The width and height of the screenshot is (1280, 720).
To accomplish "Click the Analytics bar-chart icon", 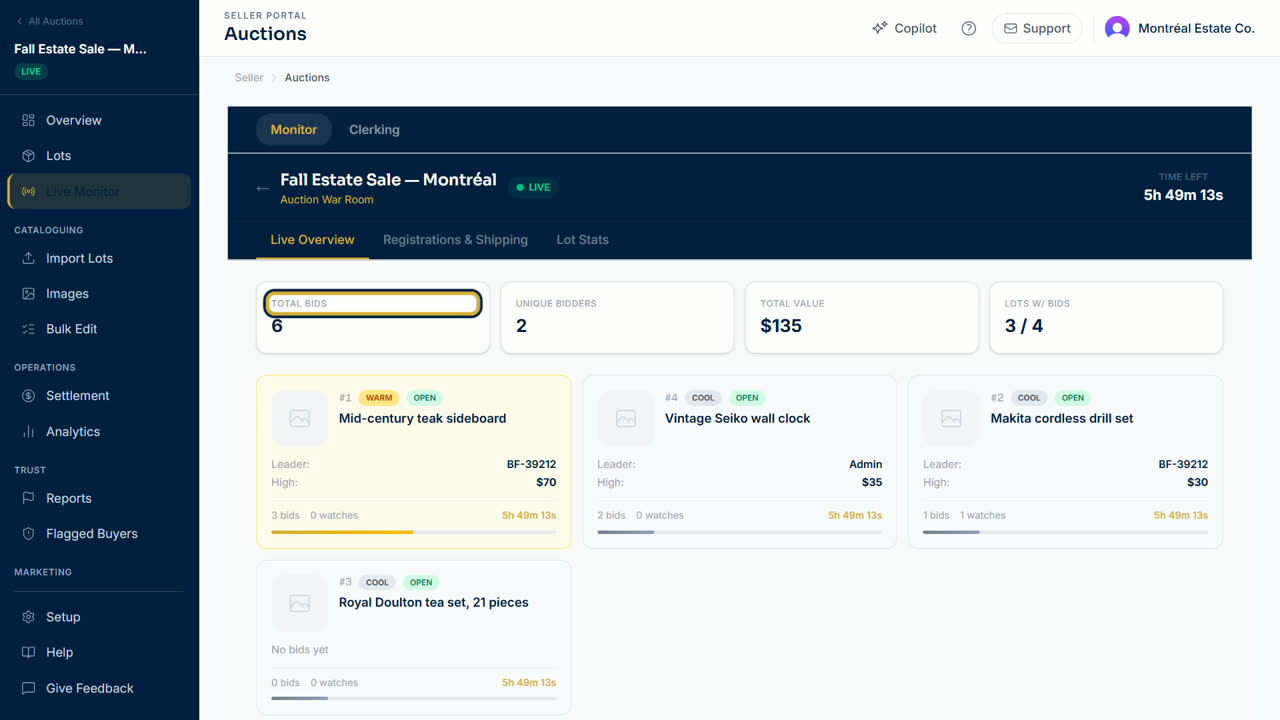I will coord(28,432).
